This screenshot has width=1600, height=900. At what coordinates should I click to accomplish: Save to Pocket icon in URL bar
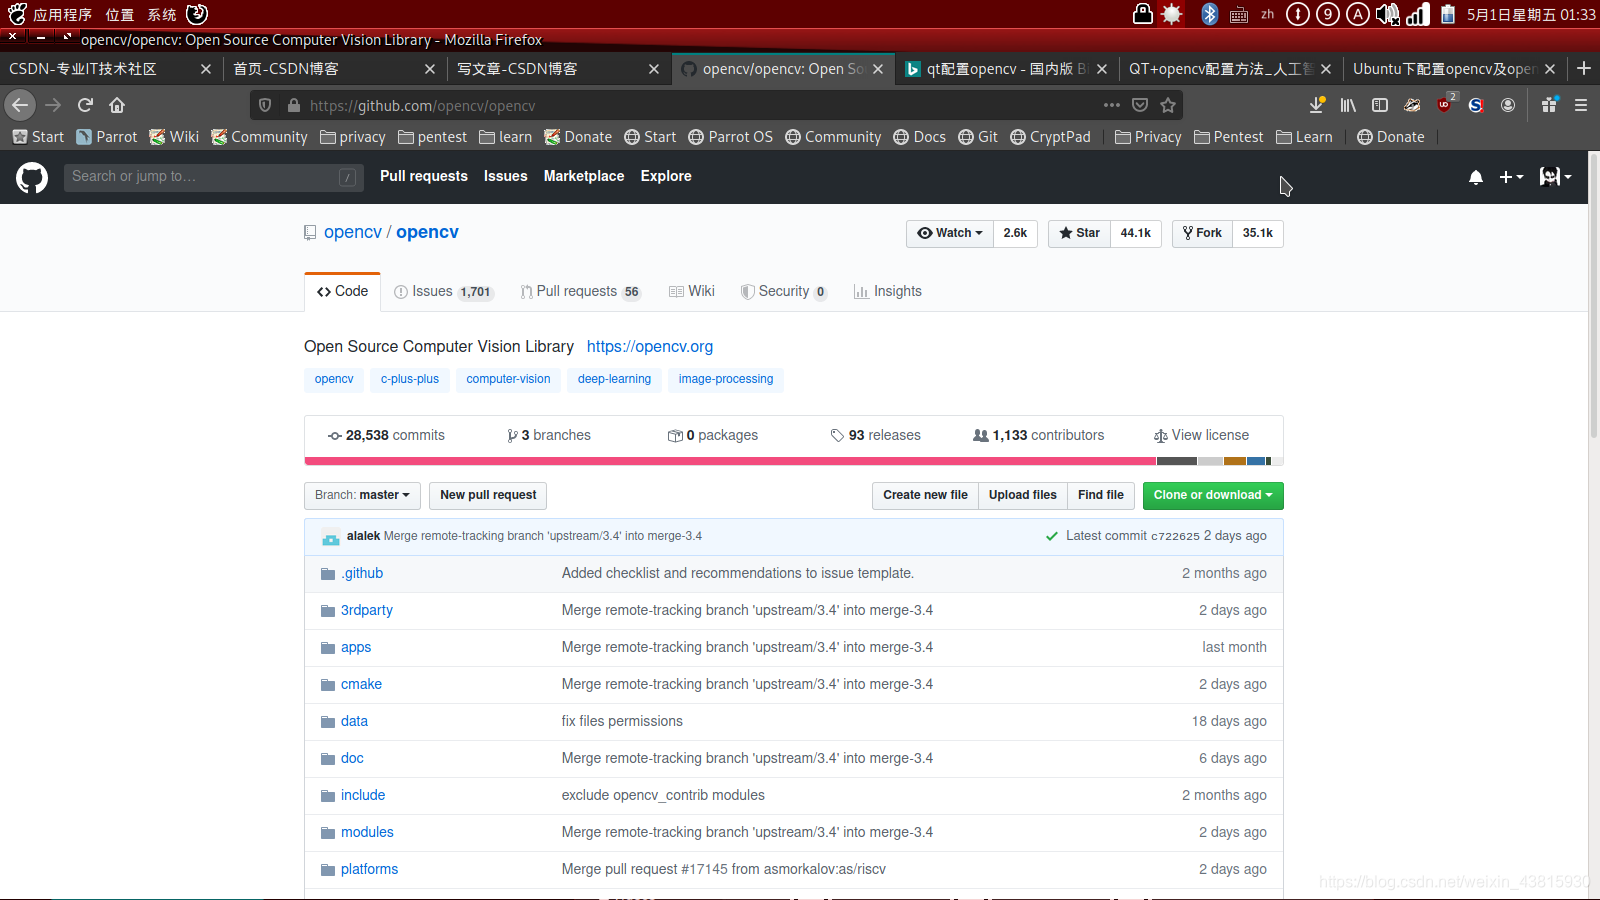(x=1140, y=105)
